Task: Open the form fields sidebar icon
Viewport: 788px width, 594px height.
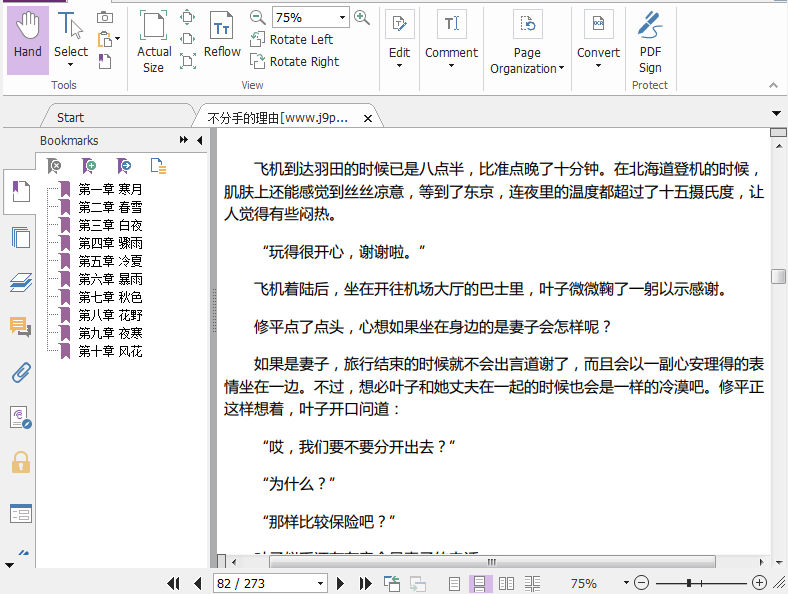Action: (21, 514)
